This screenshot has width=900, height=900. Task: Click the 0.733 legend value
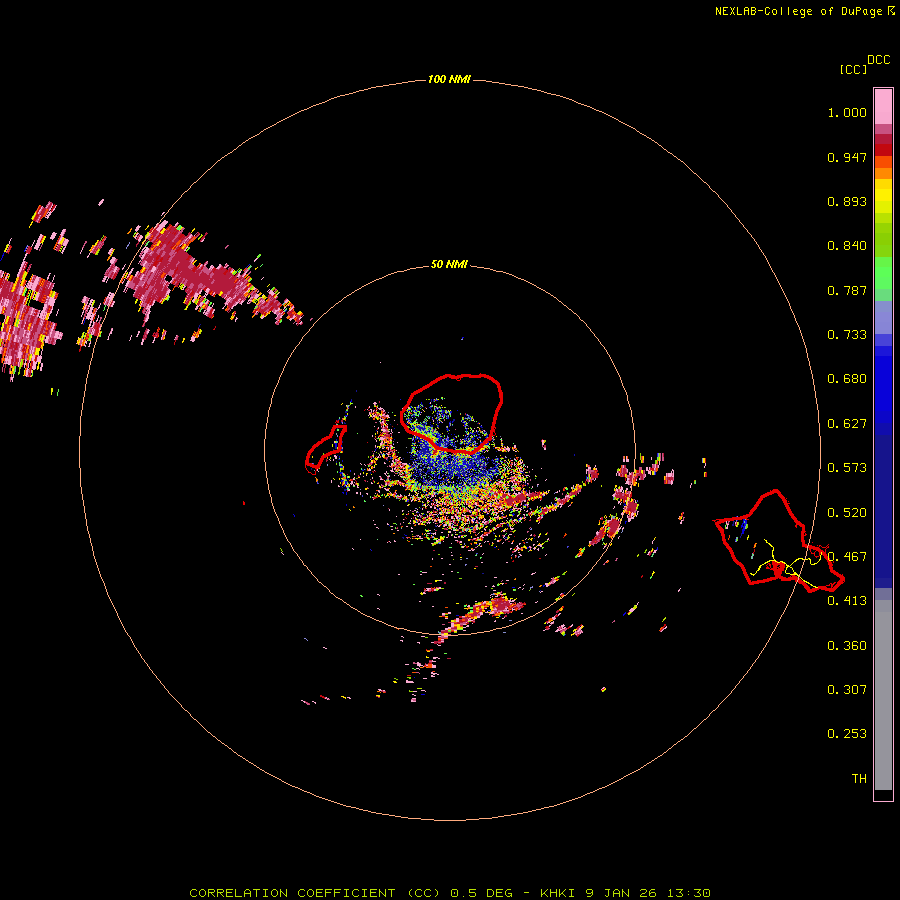pyautogui.click(x=847, y=335)
